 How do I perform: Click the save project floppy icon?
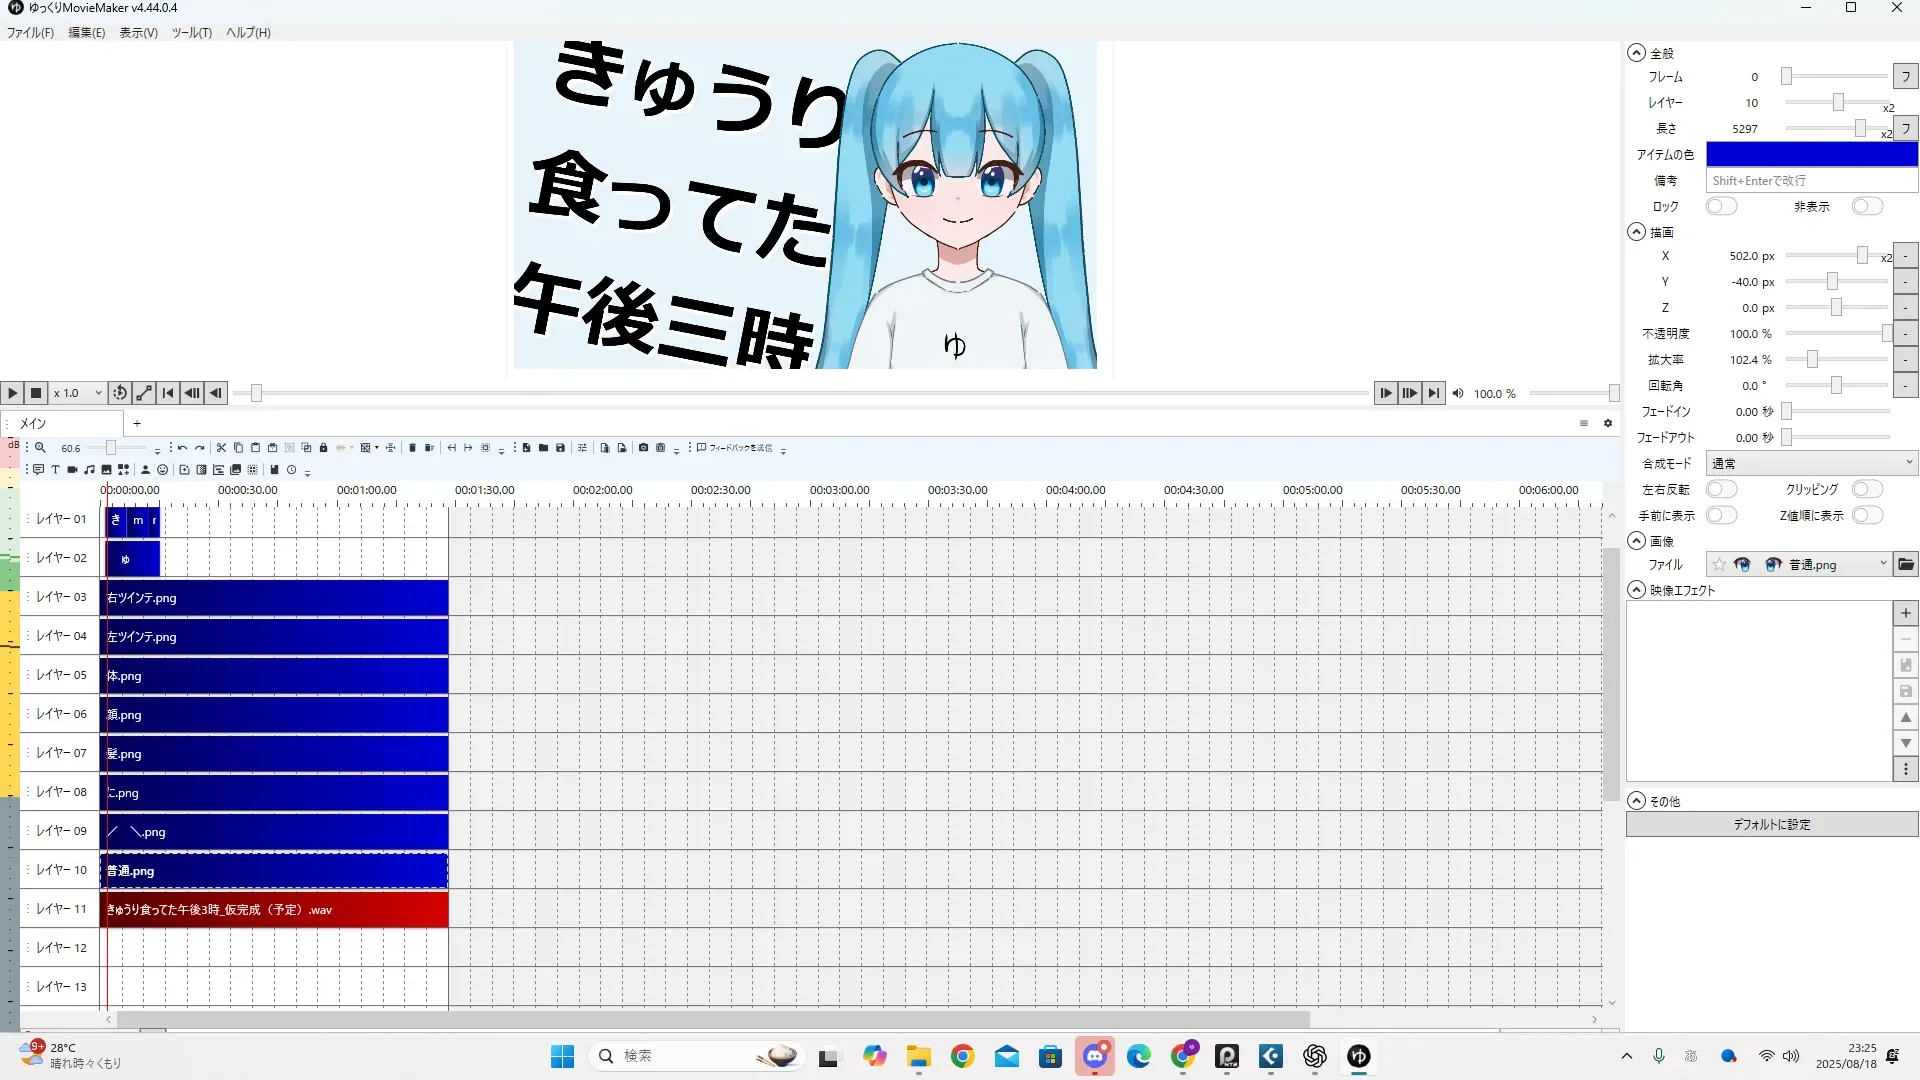point(560,448)
